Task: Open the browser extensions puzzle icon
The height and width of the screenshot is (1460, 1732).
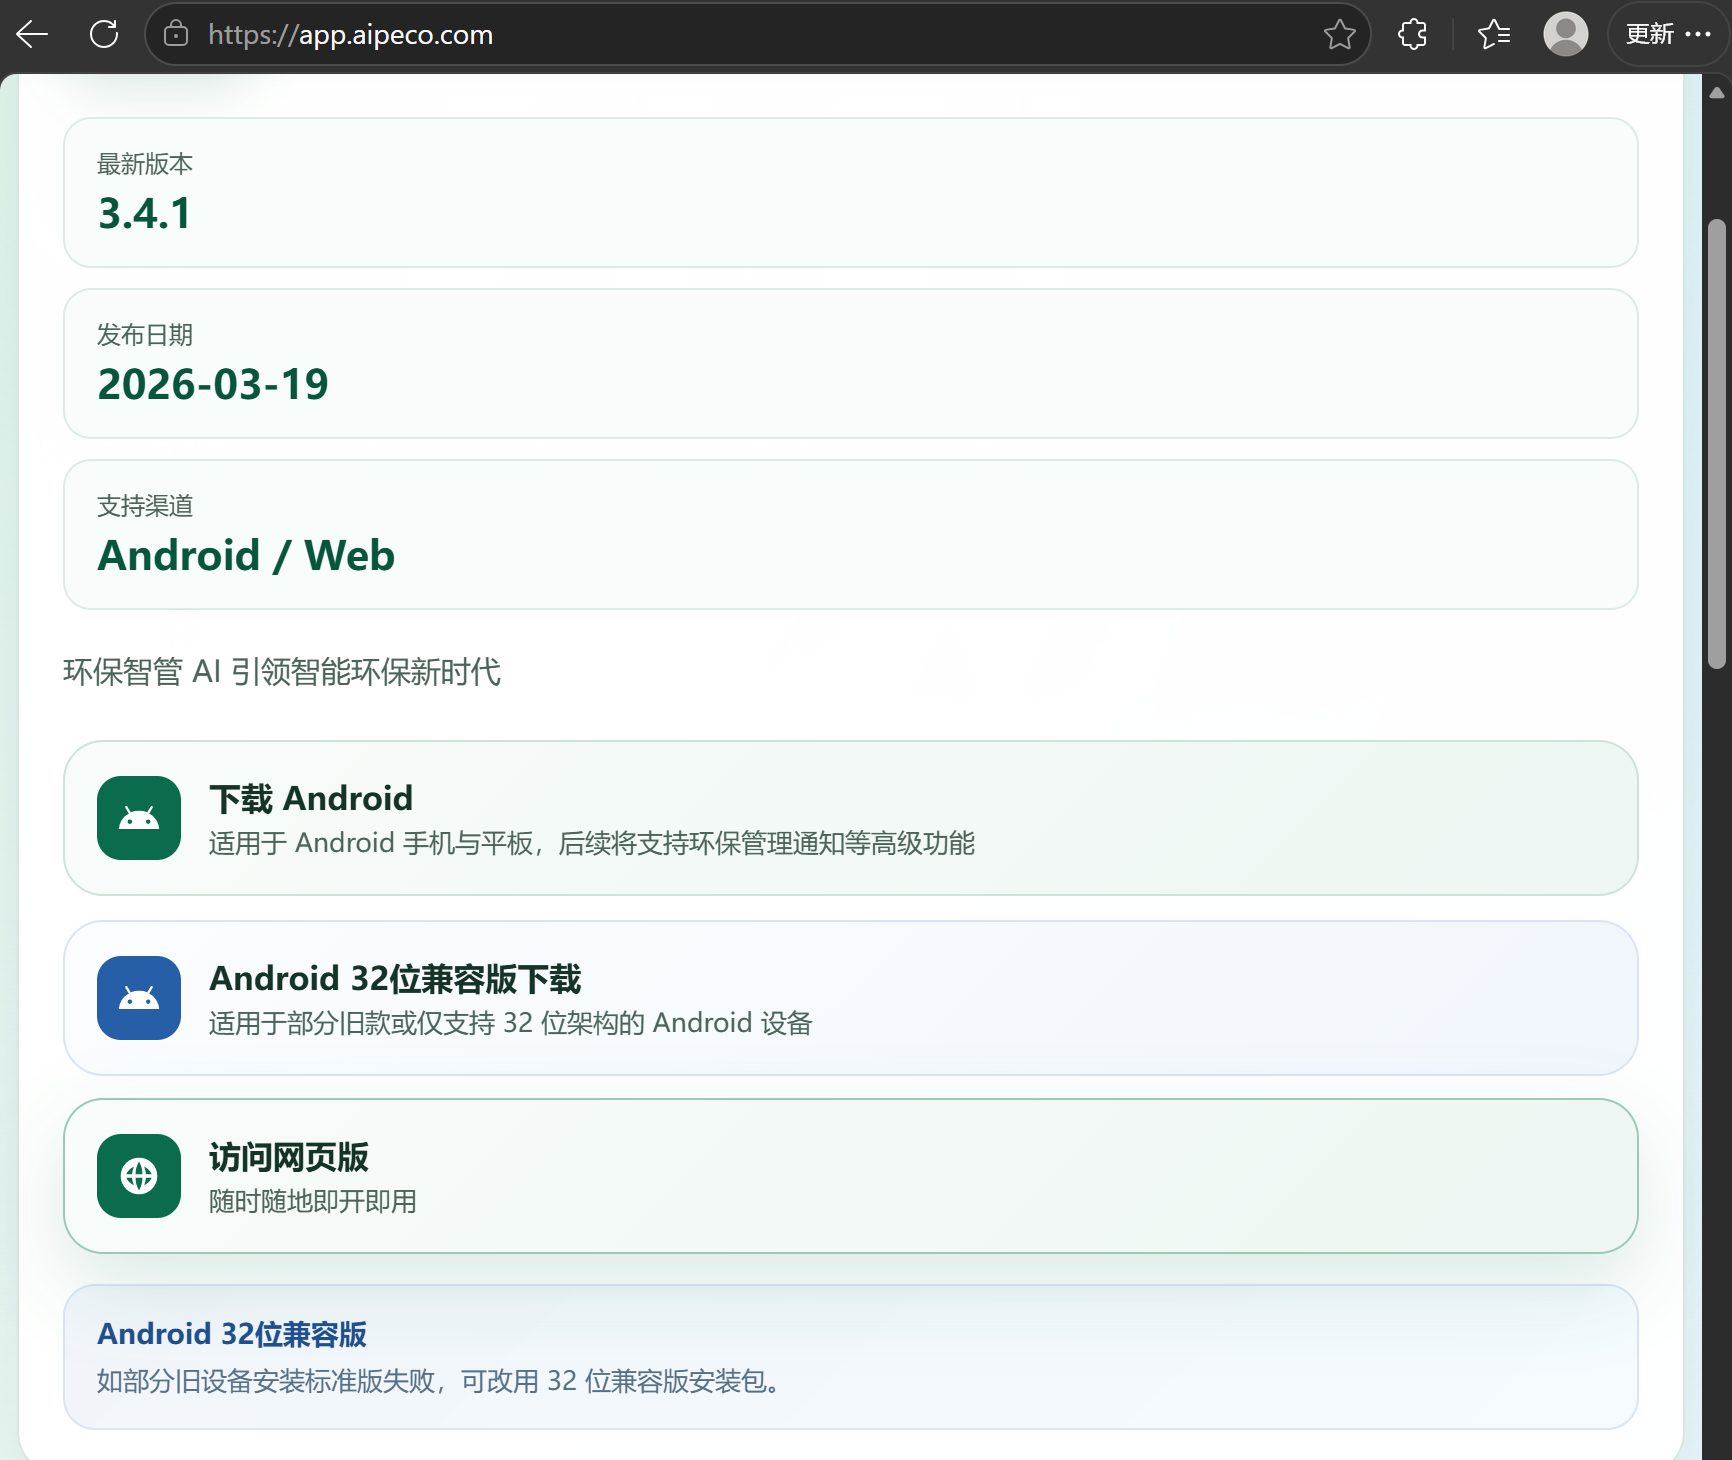Action: click(1412, 35)
